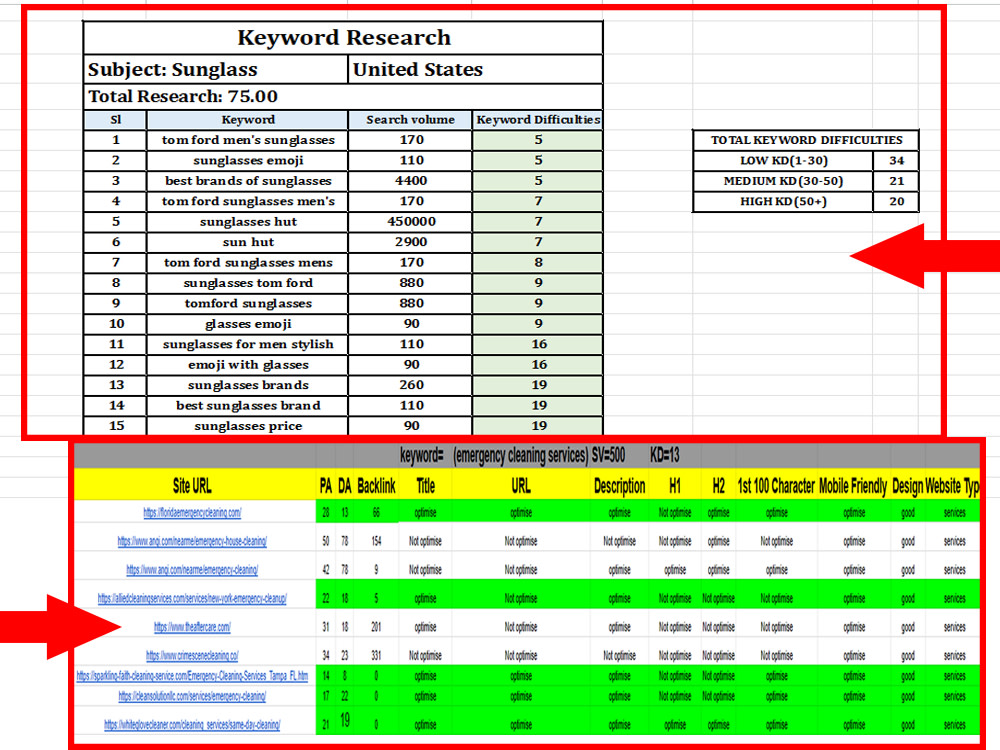The width and height of the screenshot is (1000, 750).
Task: Select the 260 search volume cell
Action: pyautogui.click(x=411, y=385)
